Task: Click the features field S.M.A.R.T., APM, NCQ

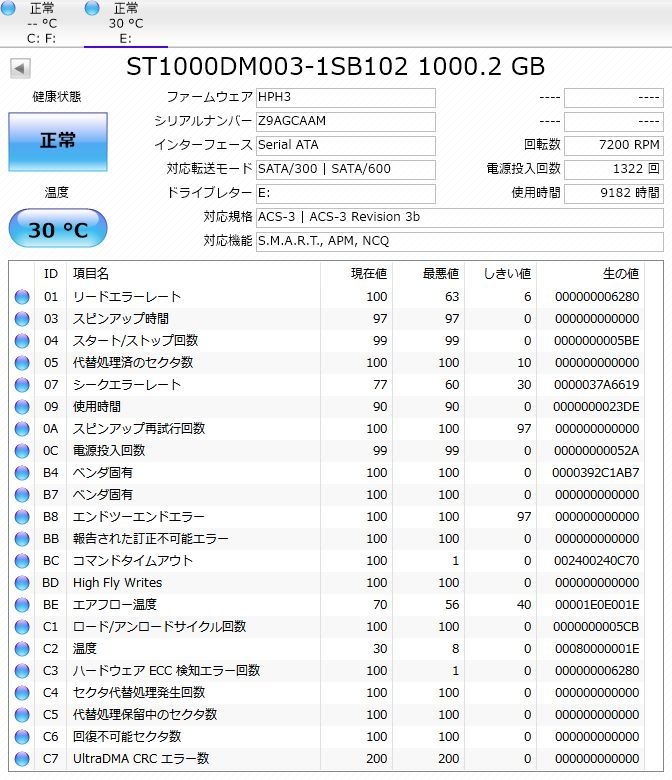Action: tap(460, 241)
